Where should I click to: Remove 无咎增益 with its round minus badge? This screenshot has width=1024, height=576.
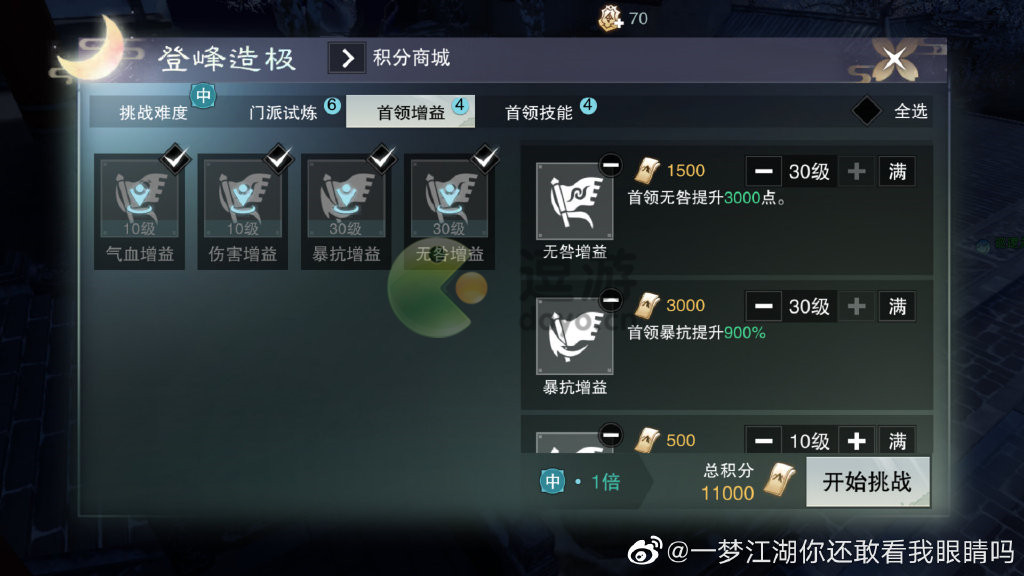[x=611, y=165]
